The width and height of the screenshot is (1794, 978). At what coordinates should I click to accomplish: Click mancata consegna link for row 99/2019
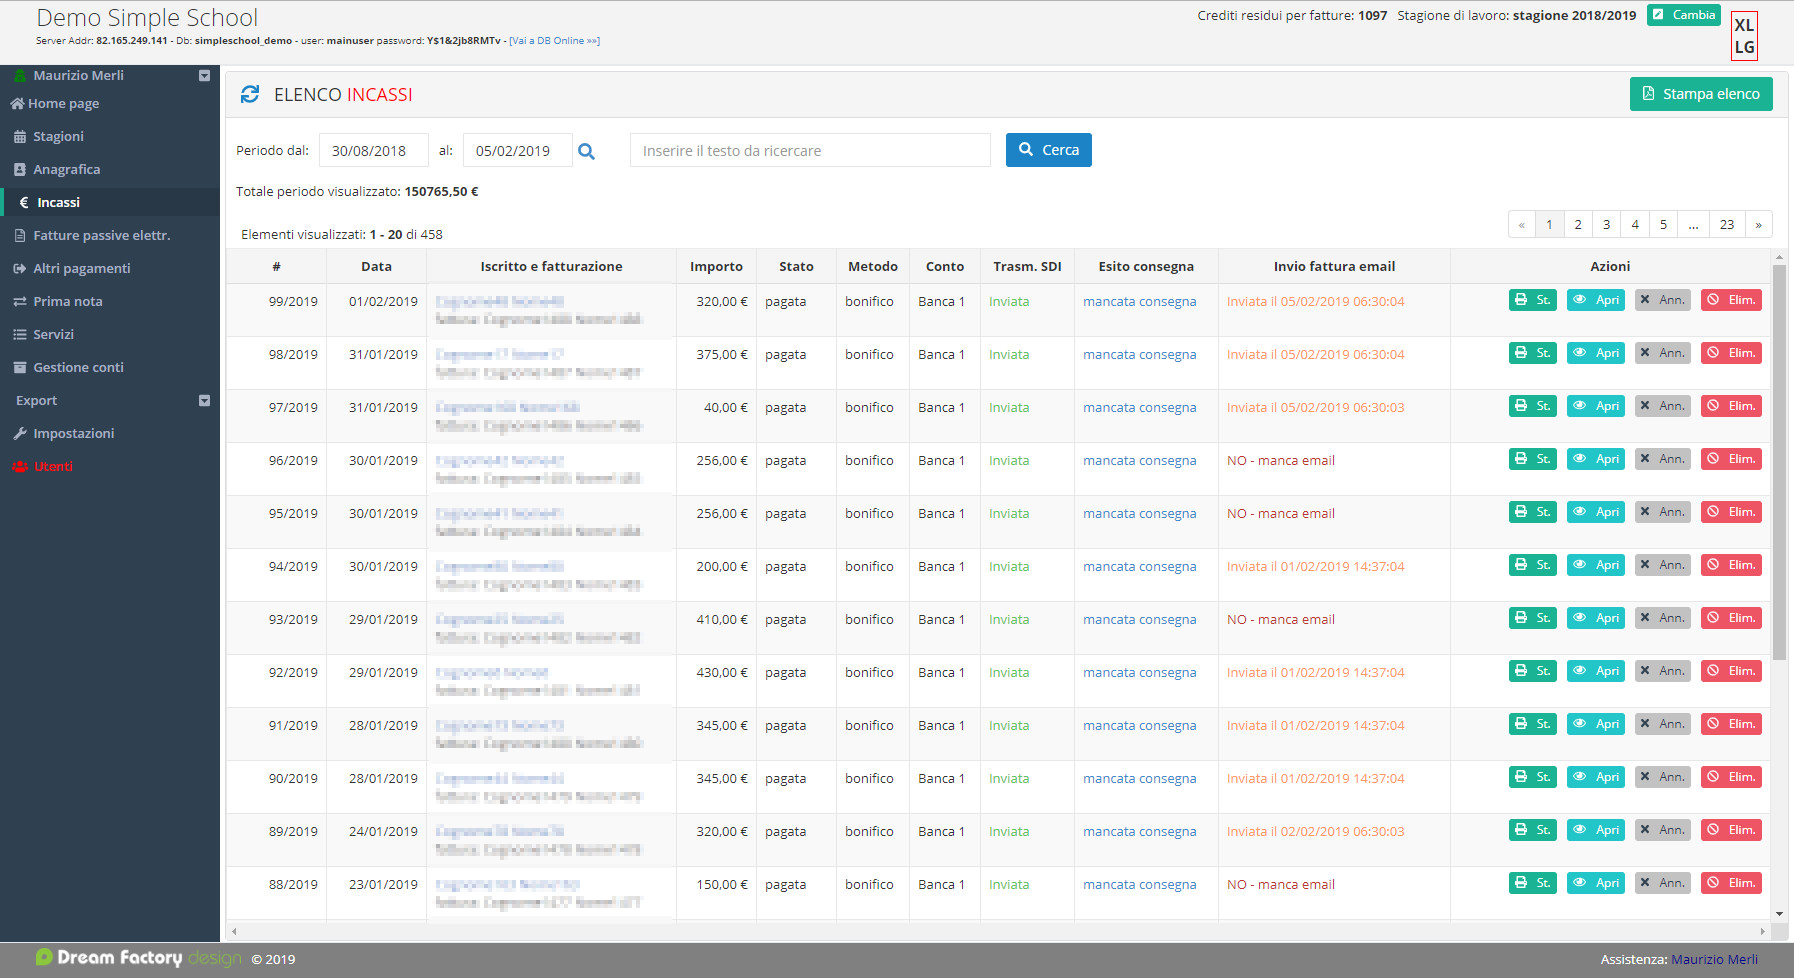pos(1139,302)
